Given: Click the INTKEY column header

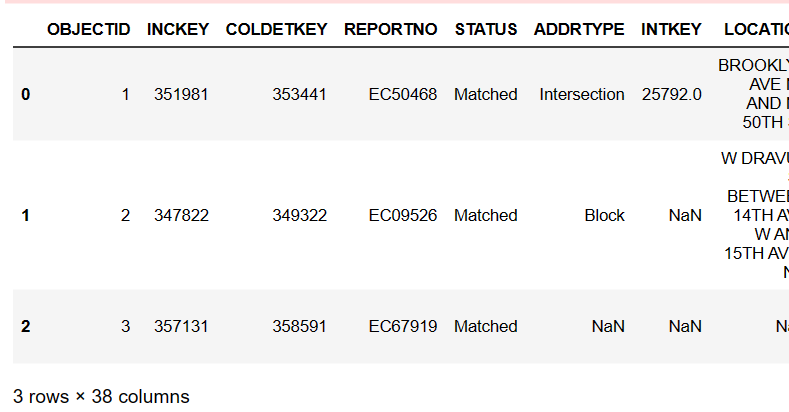Looking at the screenshot, I should [671, 29].
